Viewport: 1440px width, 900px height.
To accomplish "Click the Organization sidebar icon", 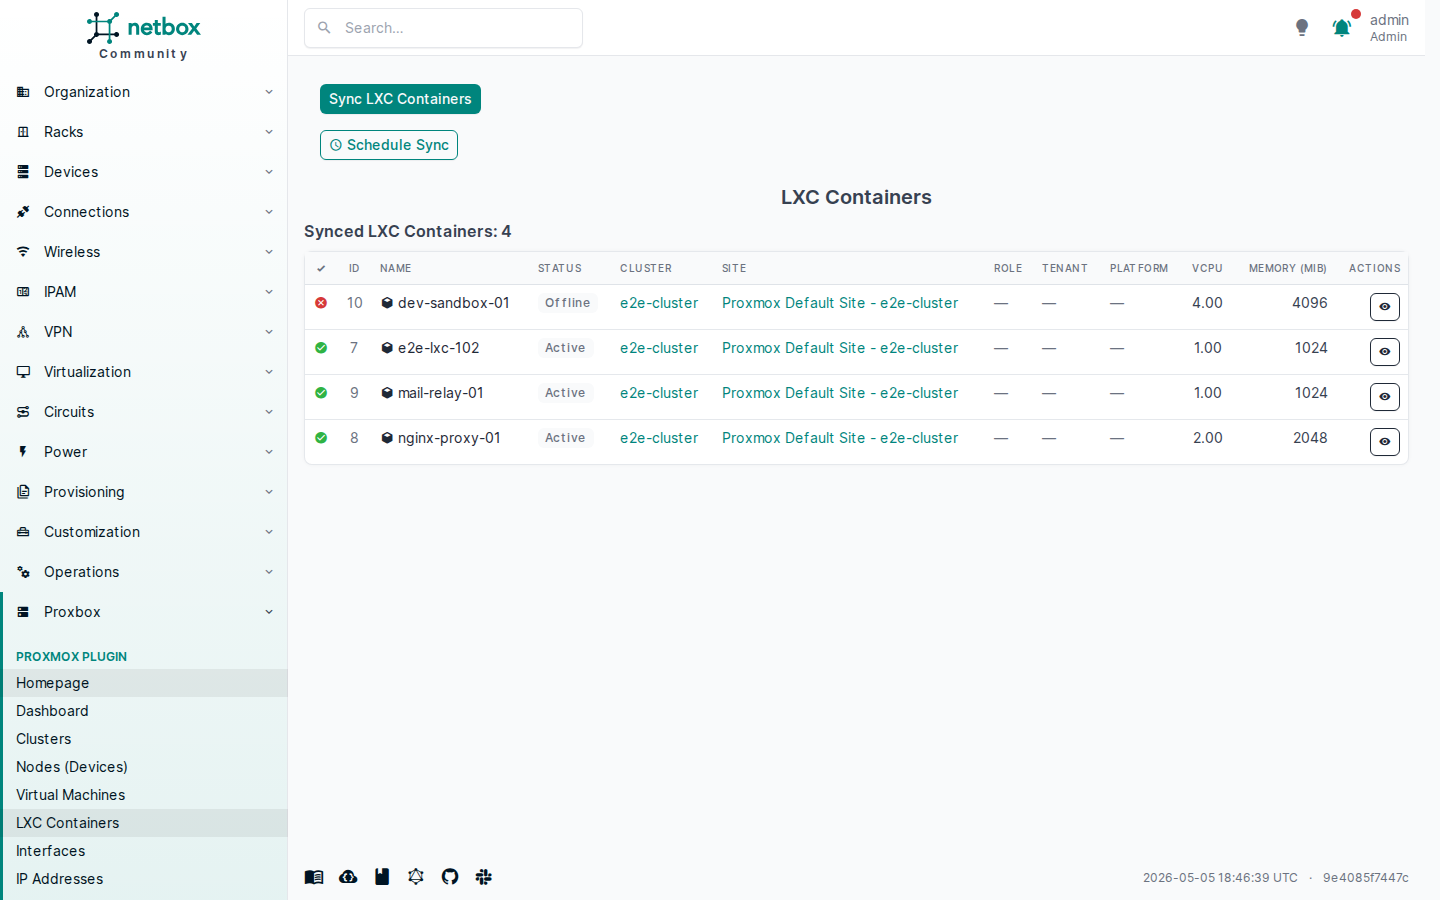I will (23, 92).
